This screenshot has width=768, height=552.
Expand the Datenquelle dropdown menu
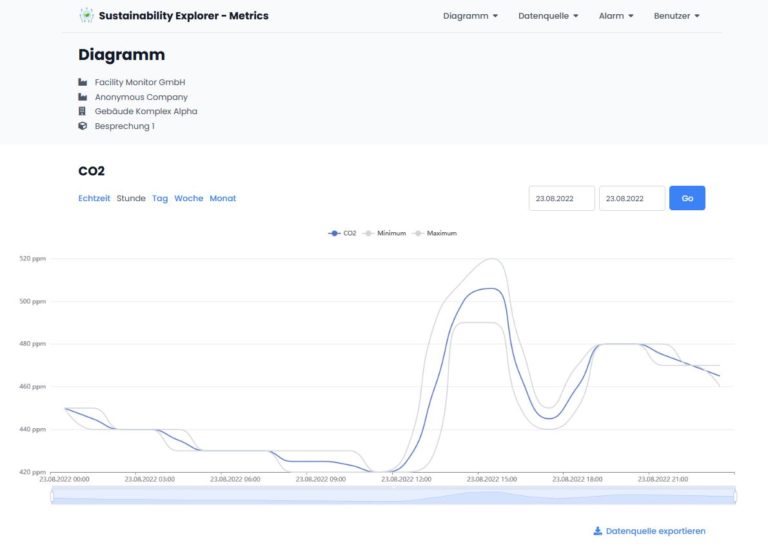(x=548, y=16)
